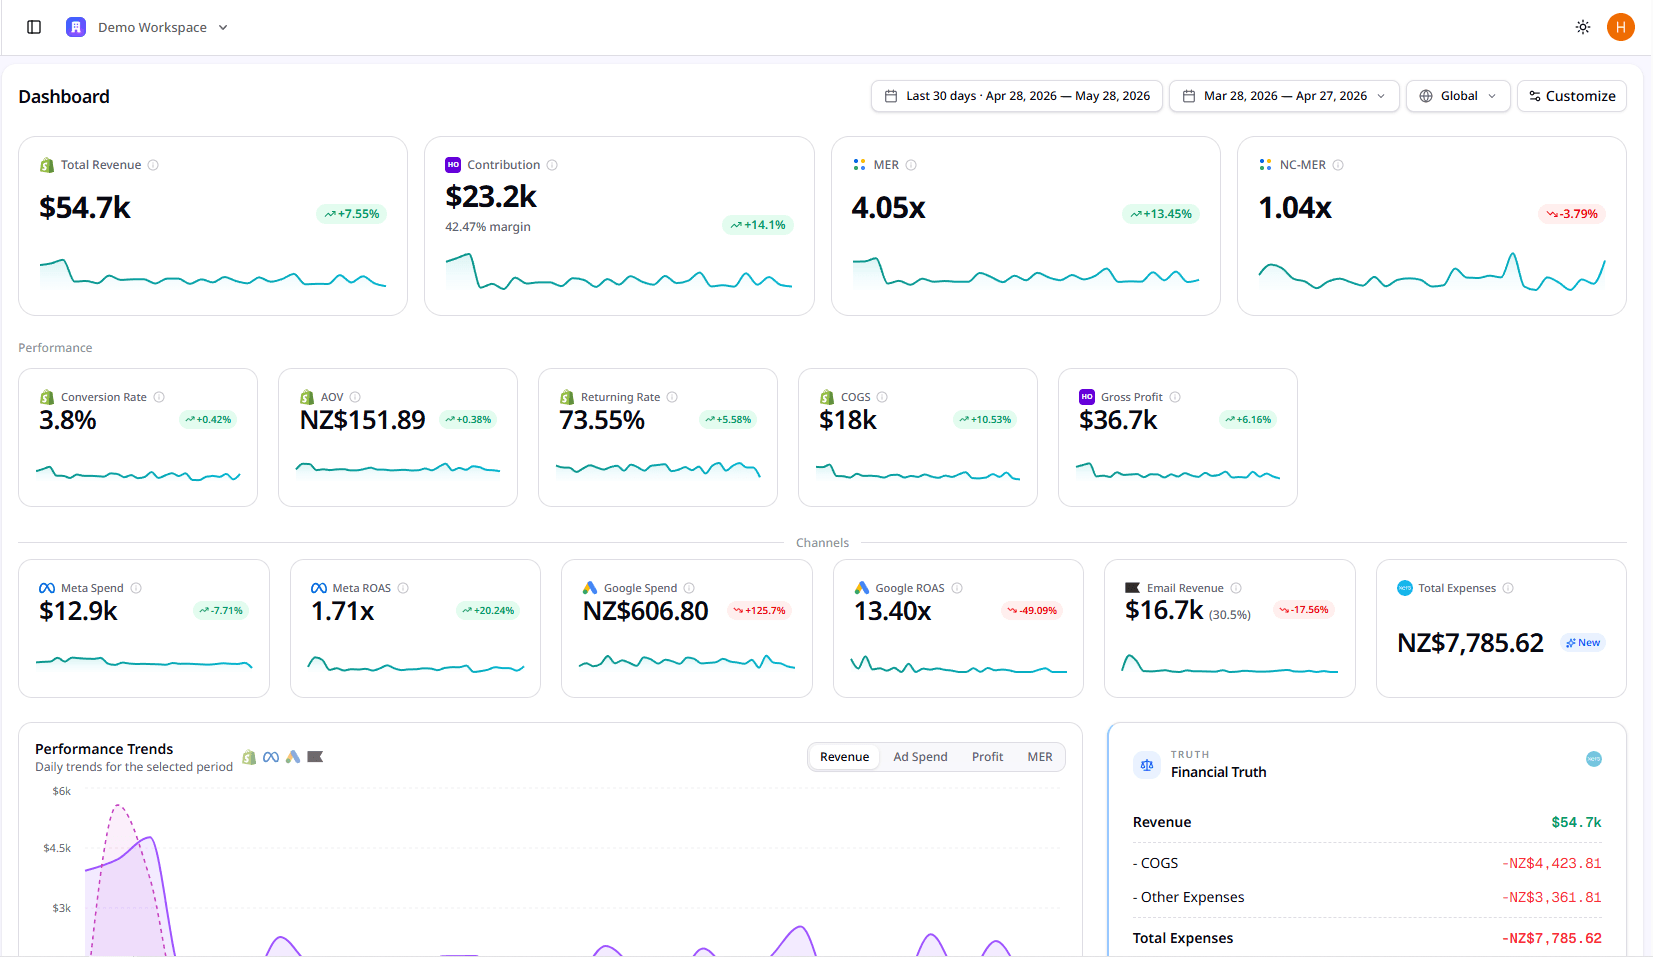Click the -49.09% badge on Google ROAS
The width and height of the screenshot is (1653, 957).
click(1032, 610)
